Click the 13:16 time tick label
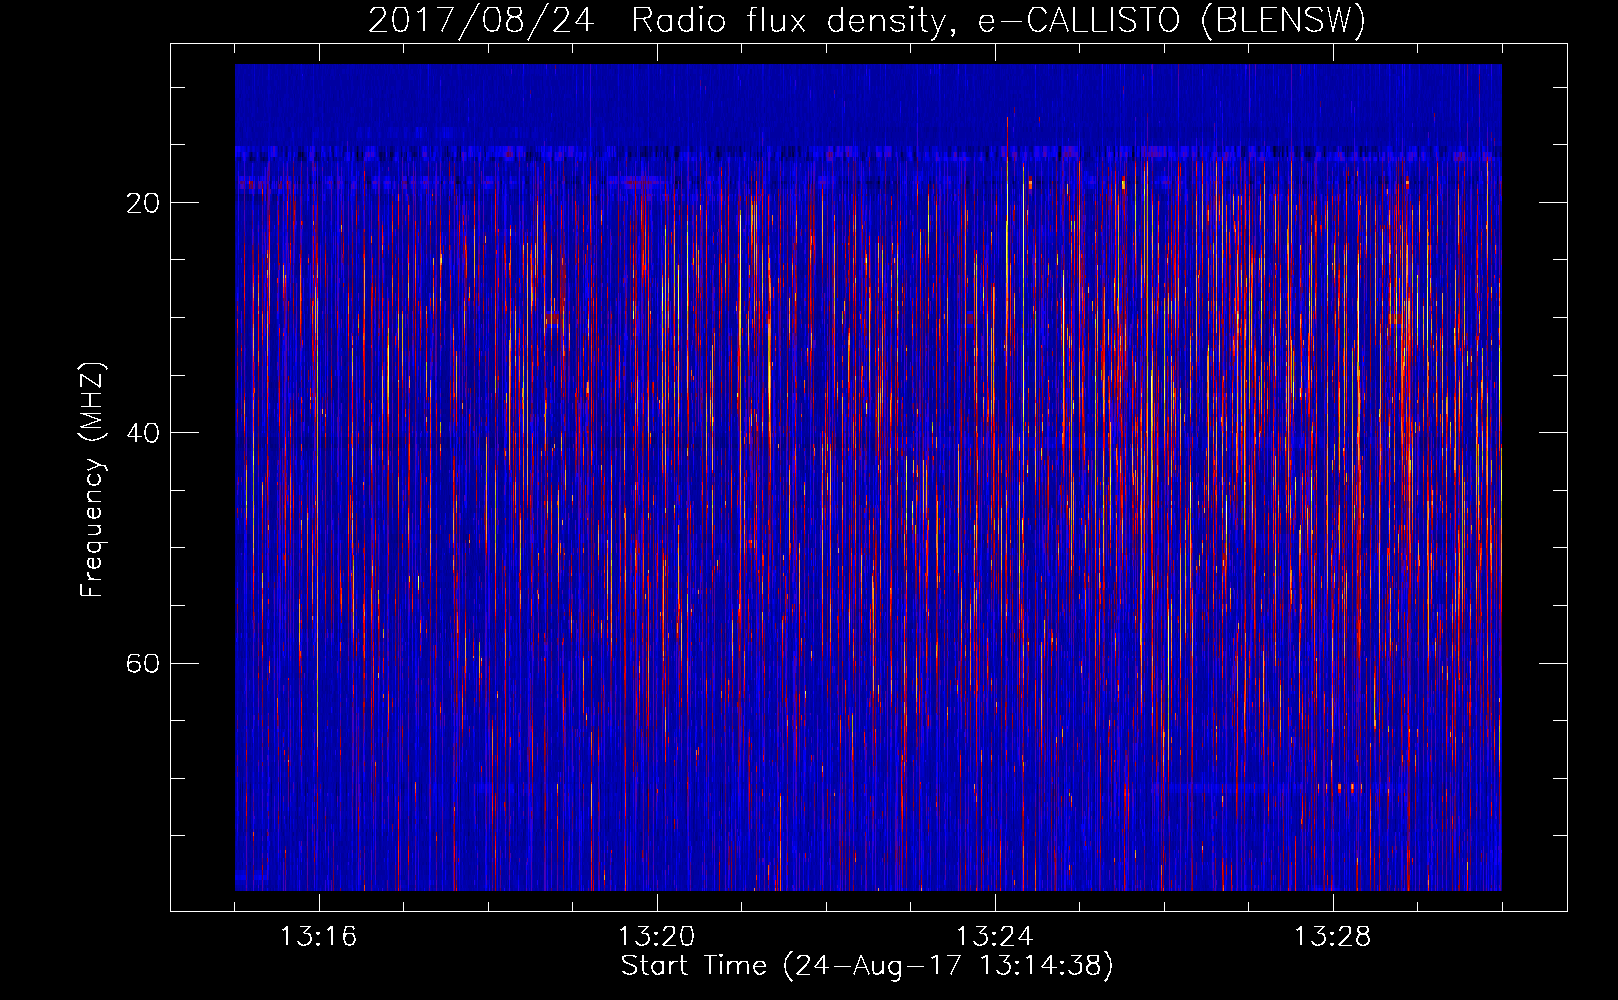The height and width of the screenshot is (1000, 1618). (318, 937)
